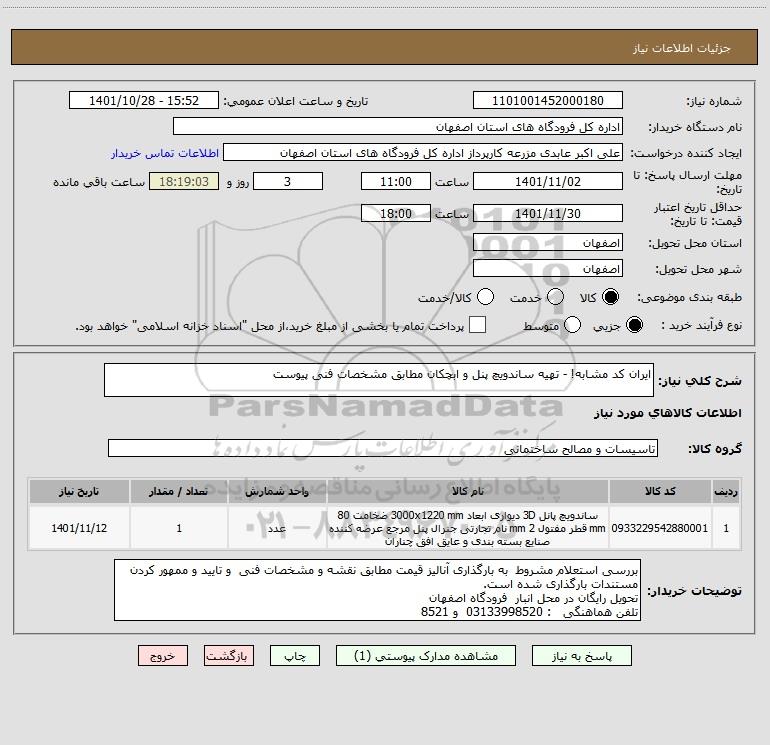The image size is (770, 745).
Task: Select the خدمت radio button
Action: 555,297
